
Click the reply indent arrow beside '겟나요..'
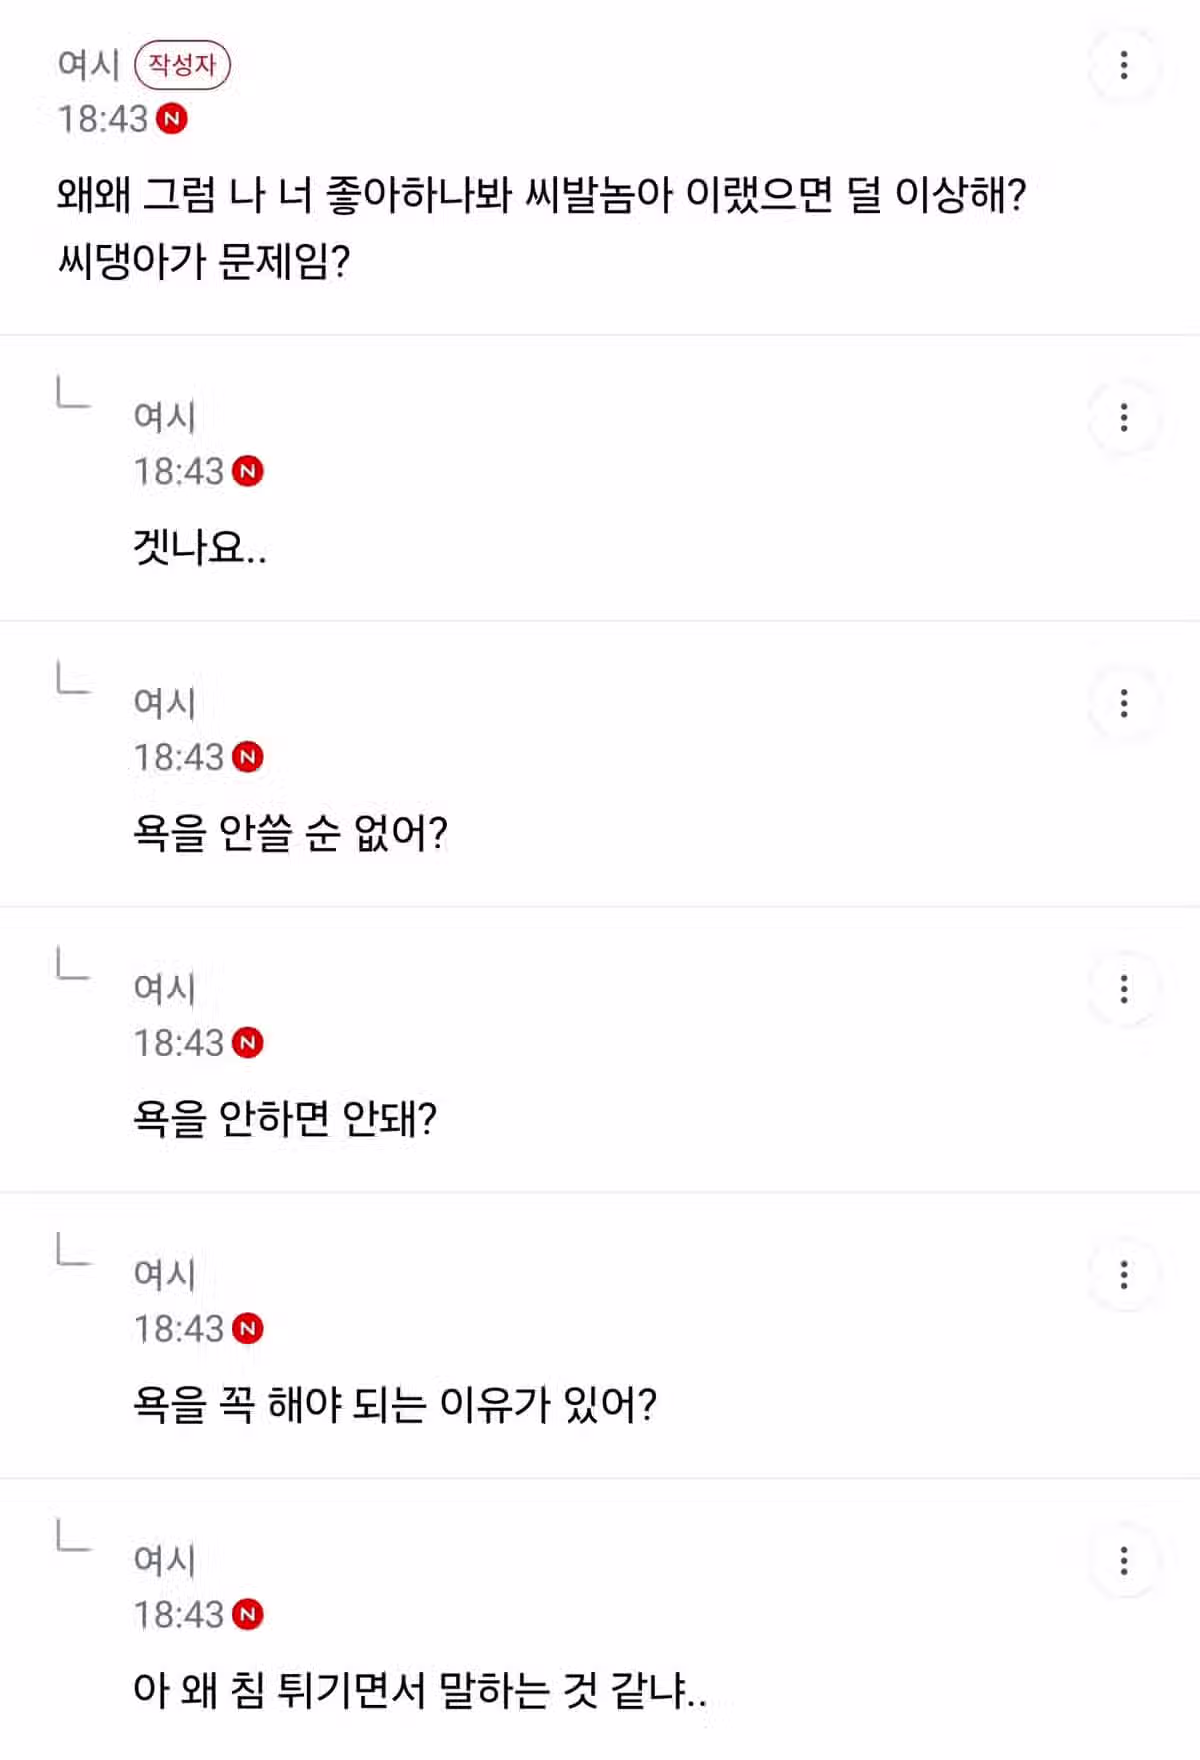(72, 390)
